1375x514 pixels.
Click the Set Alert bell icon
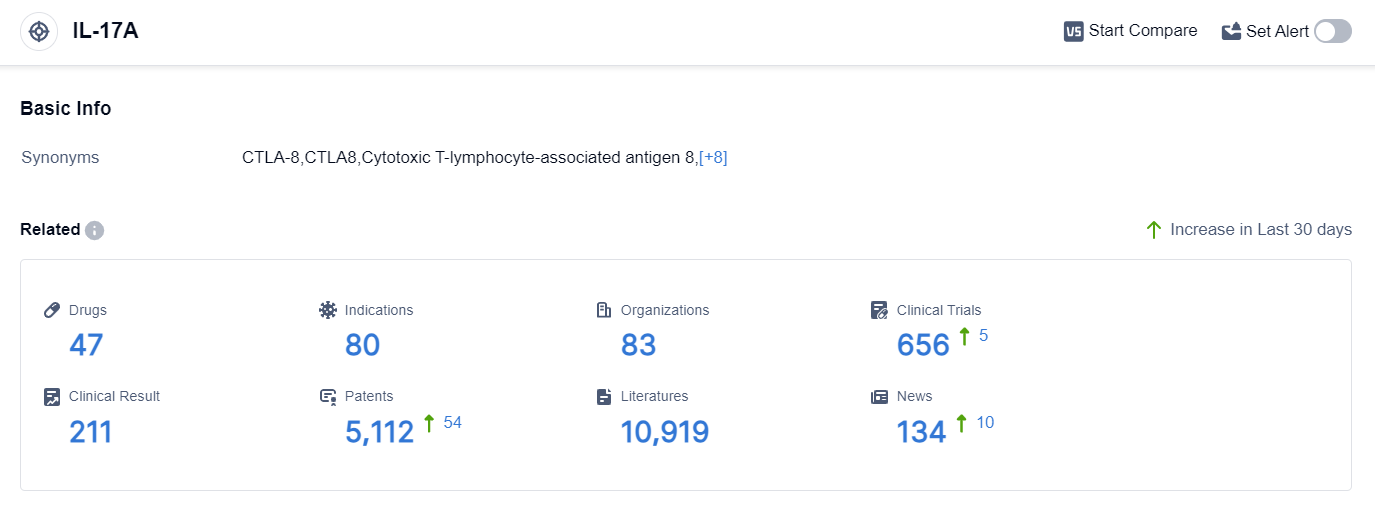click(x=1231, y=31)
